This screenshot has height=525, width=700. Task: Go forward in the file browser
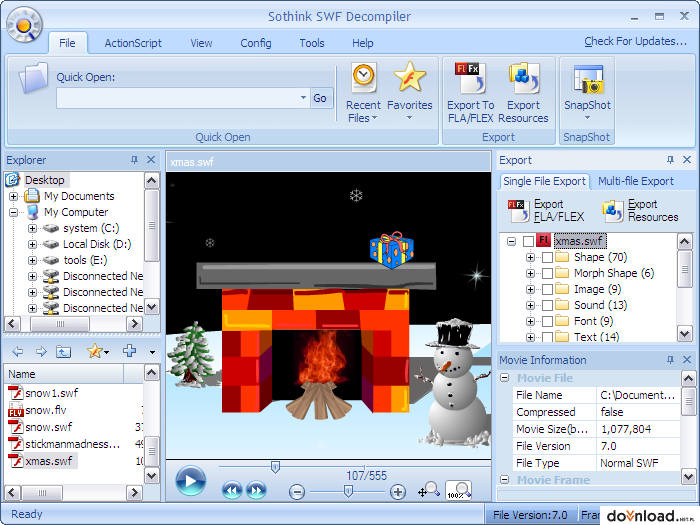click(x=41, y=352)
